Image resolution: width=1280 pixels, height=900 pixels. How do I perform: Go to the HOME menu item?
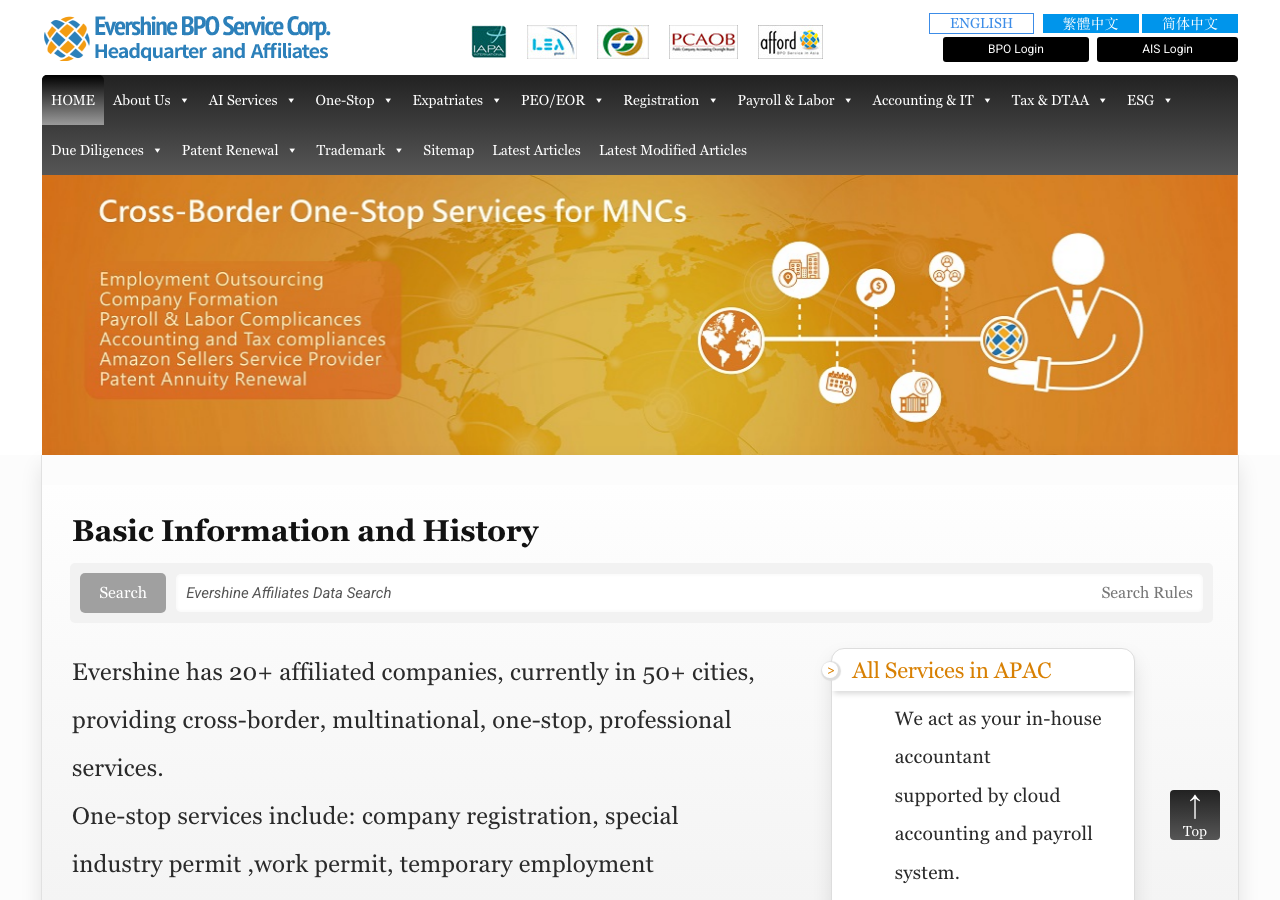(73, 100)
